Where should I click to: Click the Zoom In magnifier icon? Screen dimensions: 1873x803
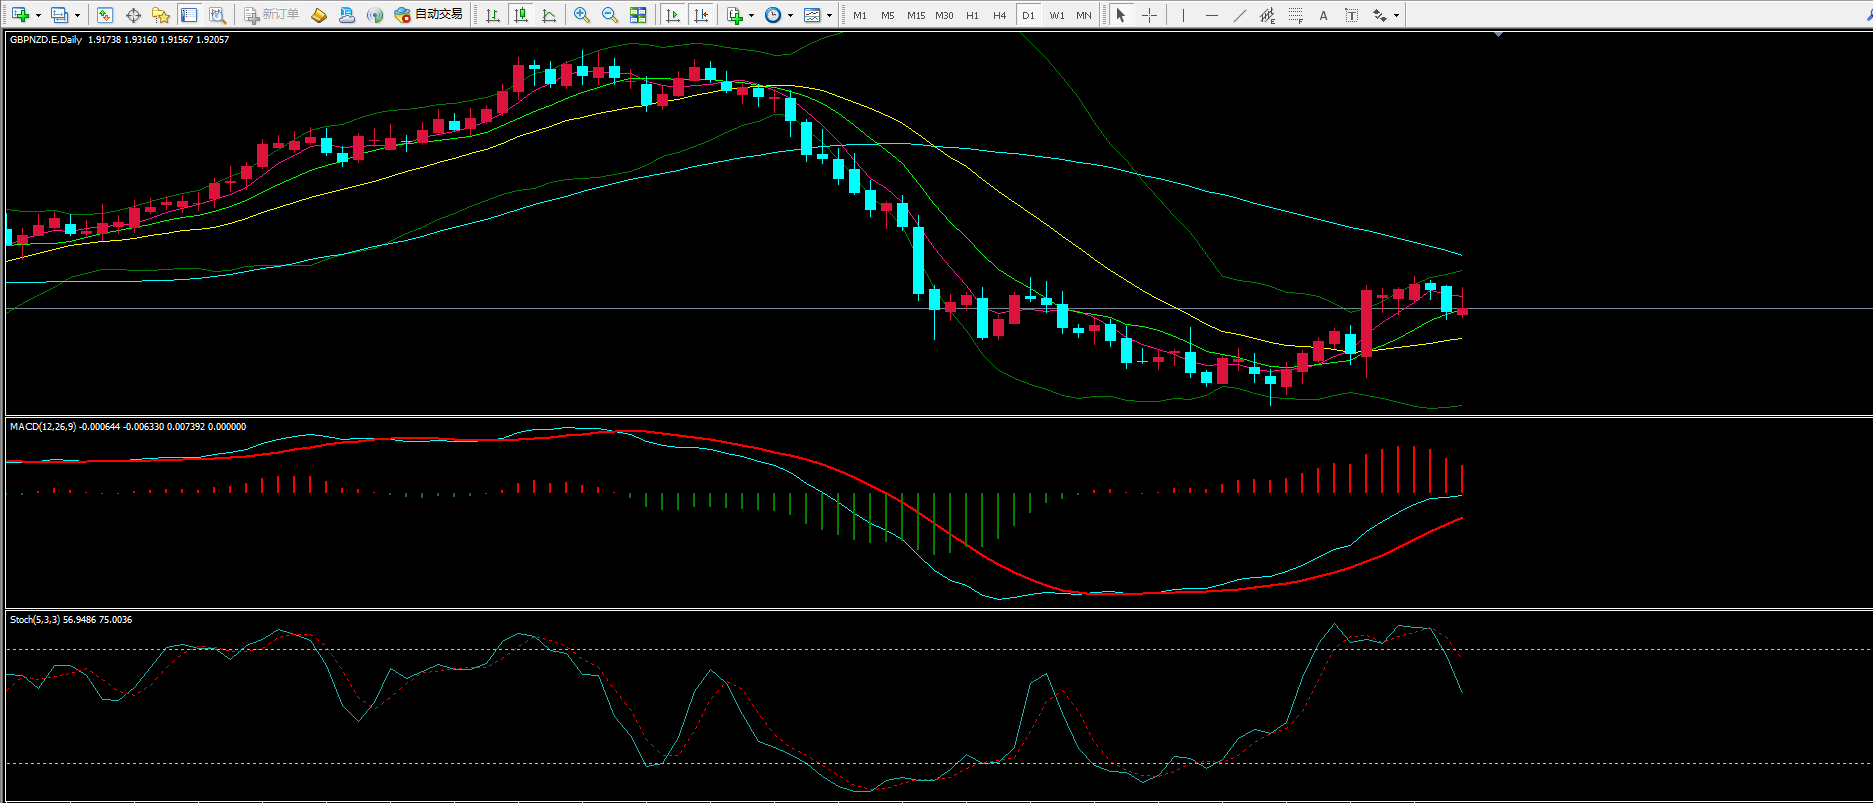(x=581, y=15)
